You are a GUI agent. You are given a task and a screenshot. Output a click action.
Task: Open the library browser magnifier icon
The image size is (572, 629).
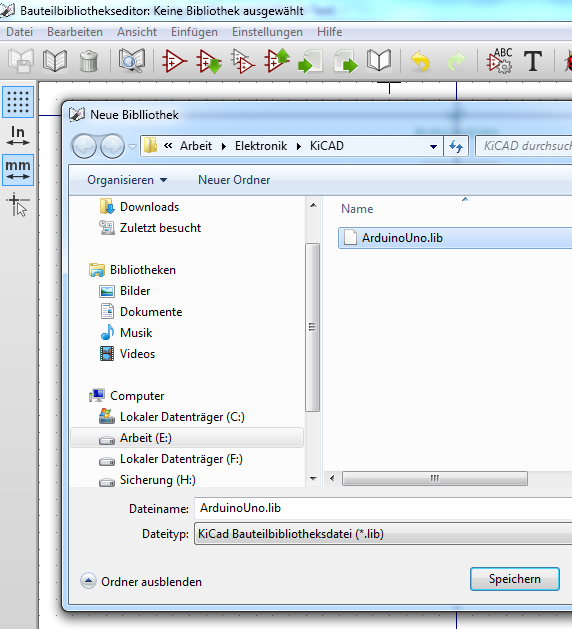coord(132,61)
